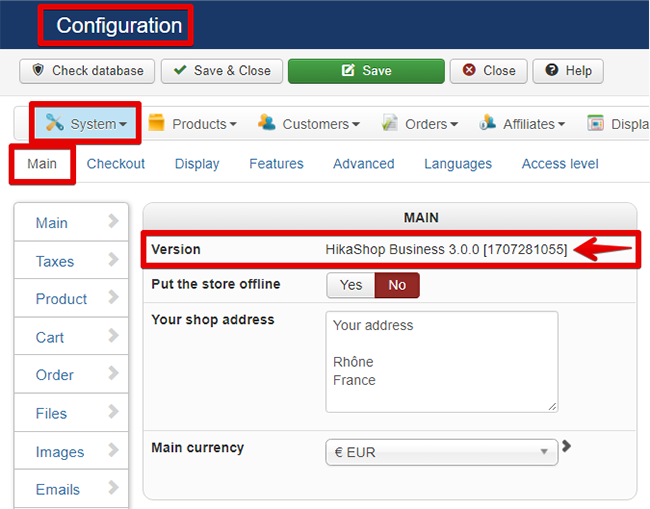Click the Close button
The image size is (650, 509).
tap(488, 71)
